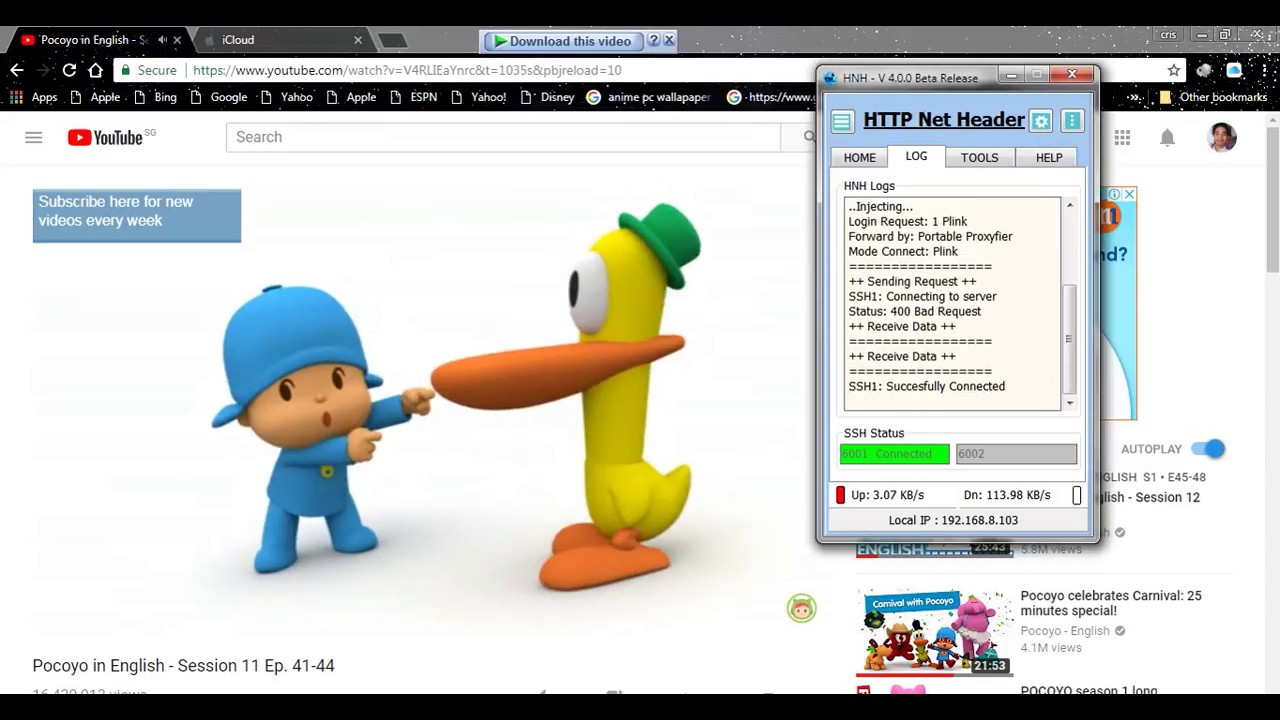Bookmark this page with star icon
Screen dimensions: 1280x720
(x=1174, y=70)
